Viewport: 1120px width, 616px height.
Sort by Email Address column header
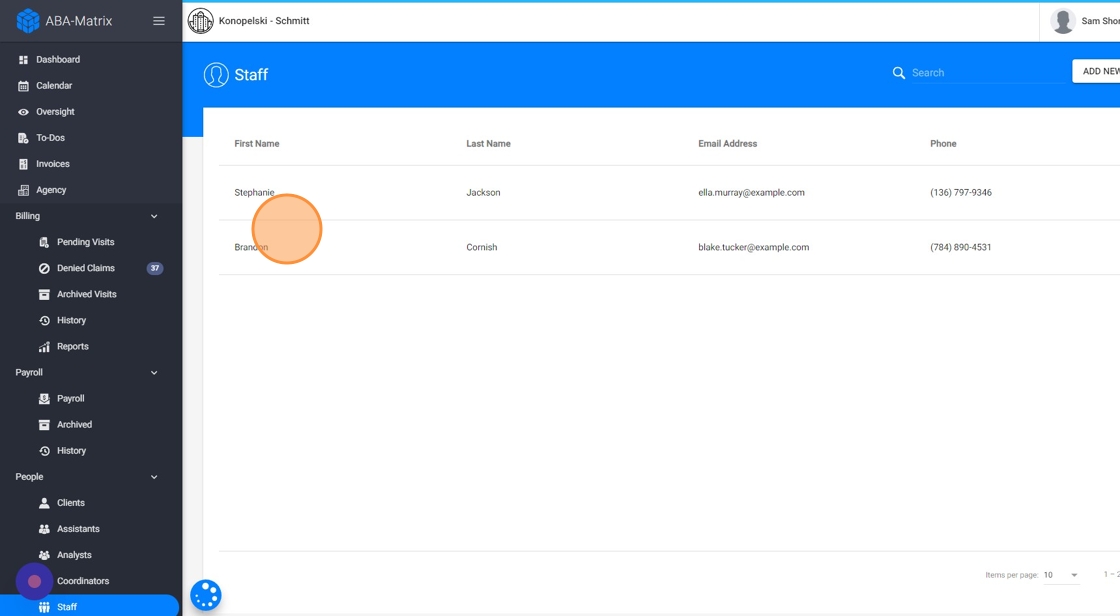click(x=728, y=144)
